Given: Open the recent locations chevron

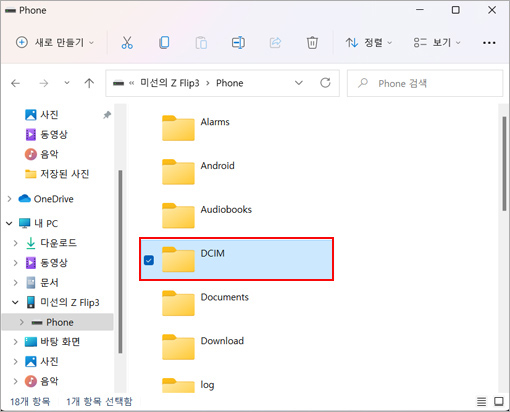Looking at the screenshot, I should 67,83.
